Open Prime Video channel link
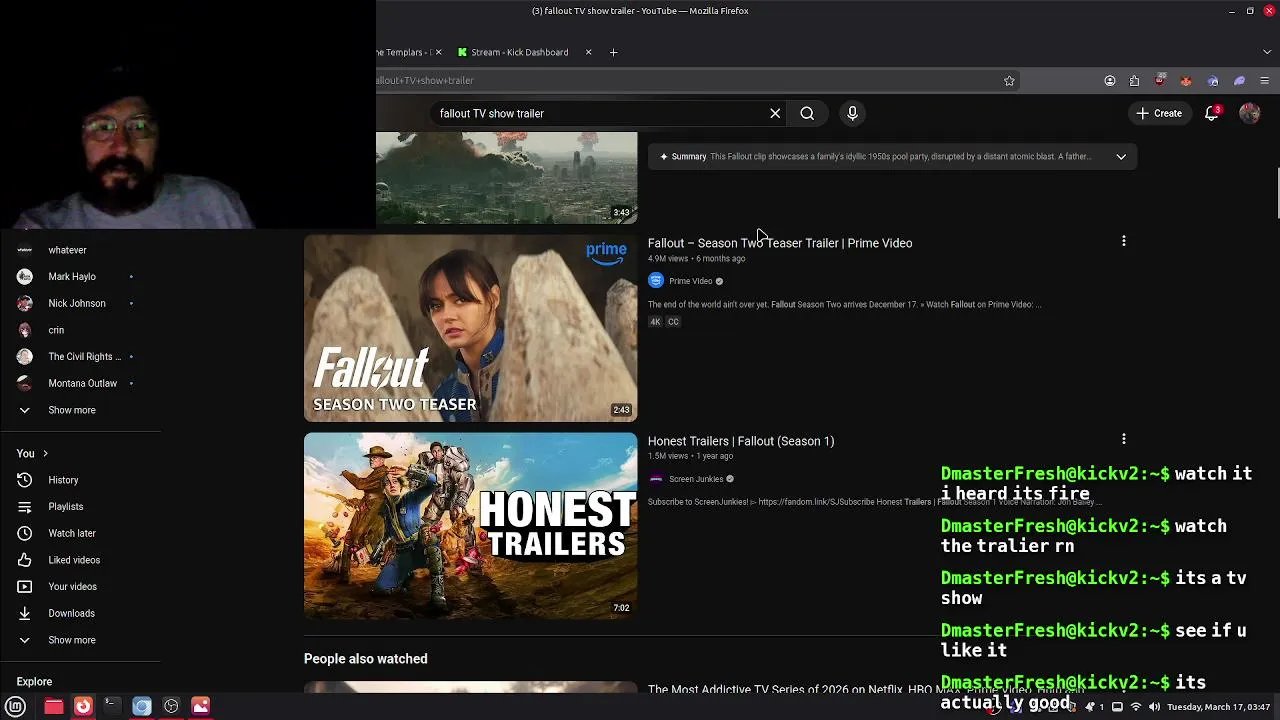Screen dimensions: 1280x720 (x=690, y=281)
